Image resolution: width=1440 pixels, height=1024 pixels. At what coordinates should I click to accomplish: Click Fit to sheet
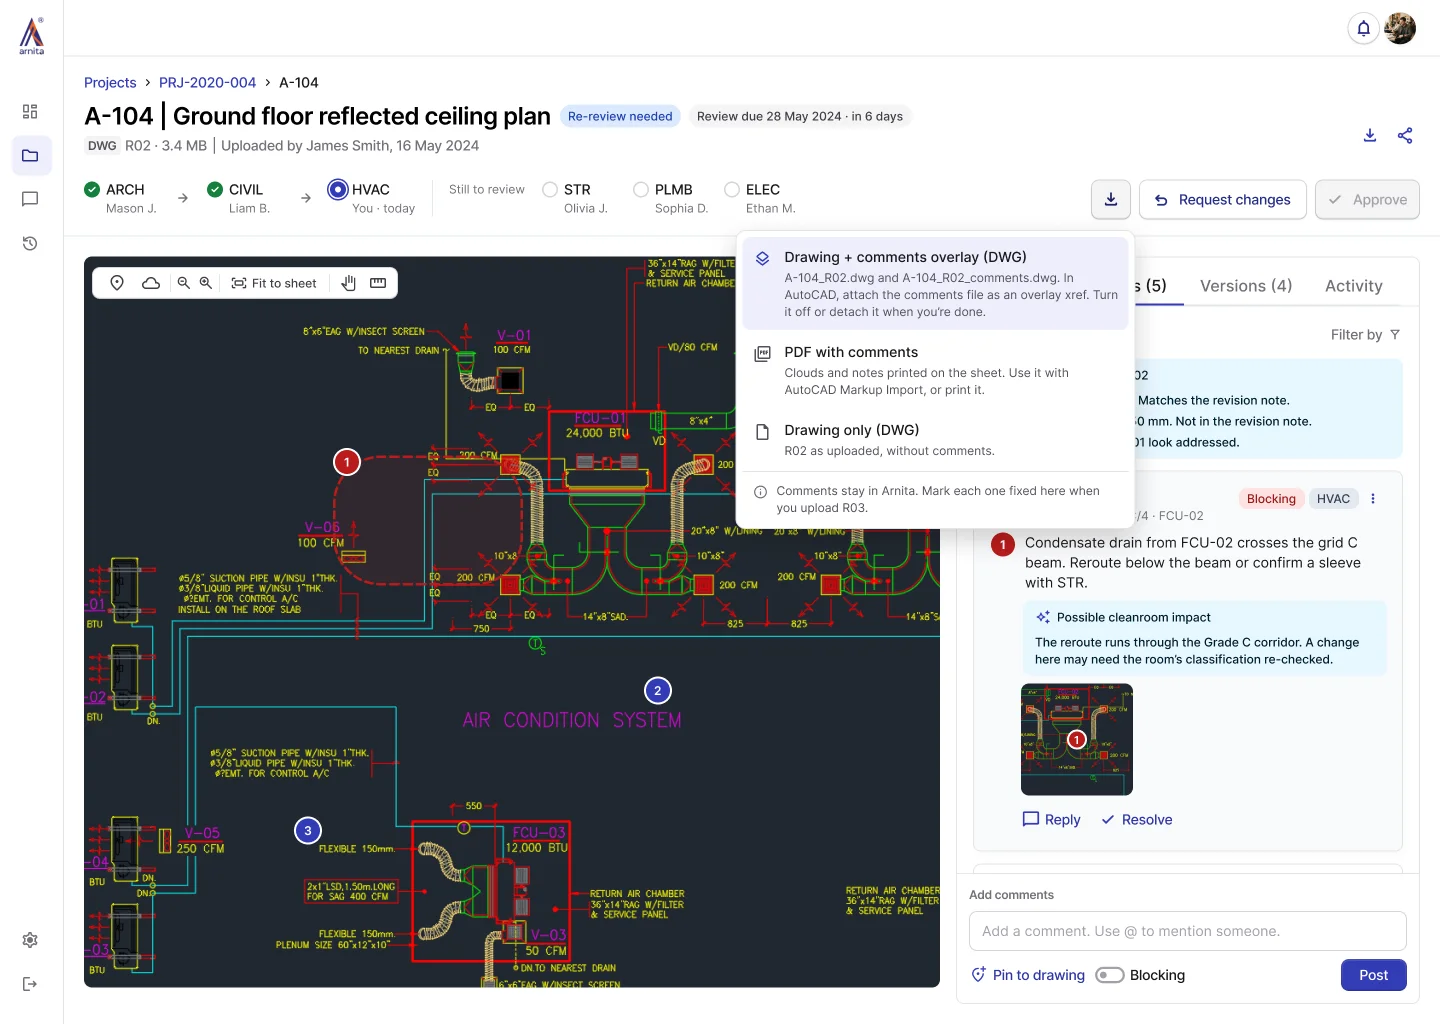[x=274, y=283]
